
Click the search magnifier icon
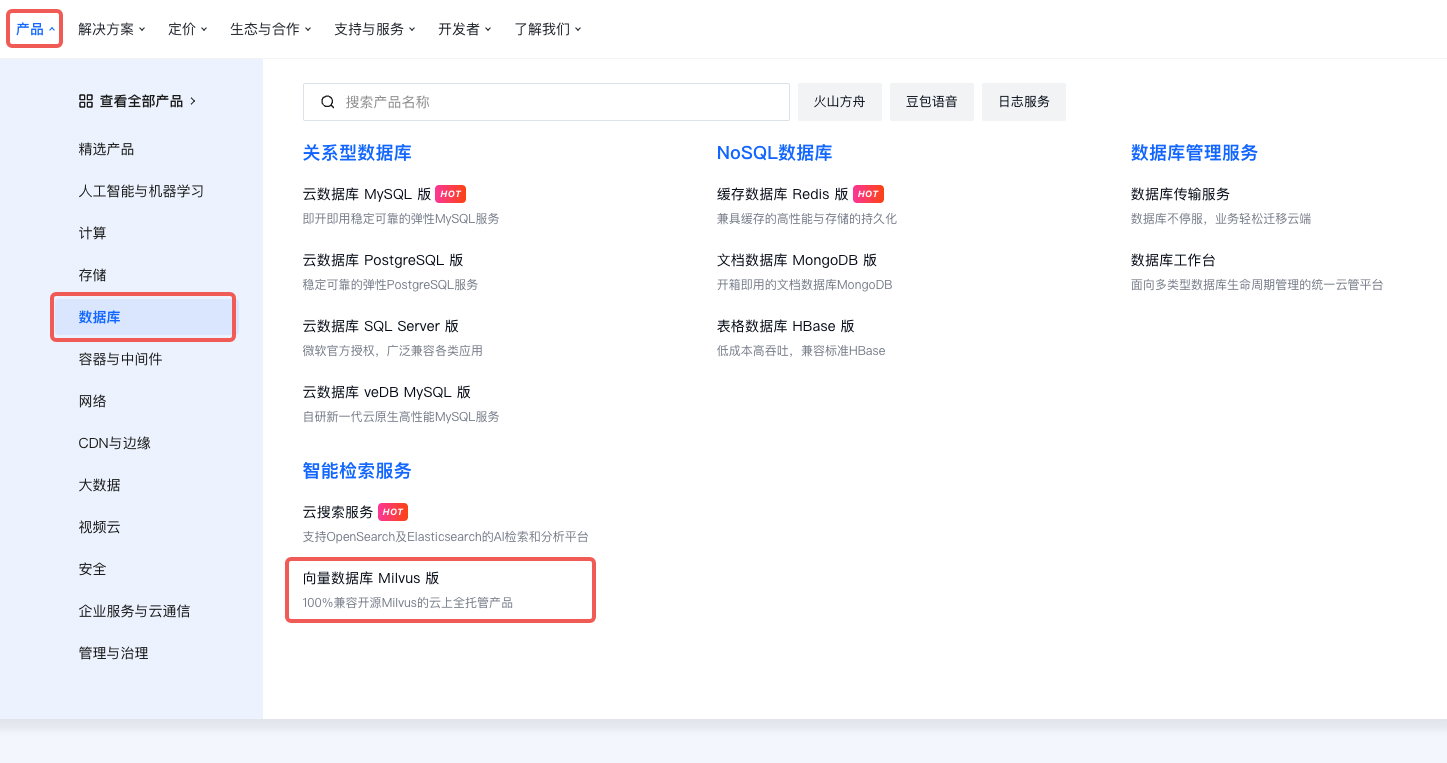coord(328,102)
